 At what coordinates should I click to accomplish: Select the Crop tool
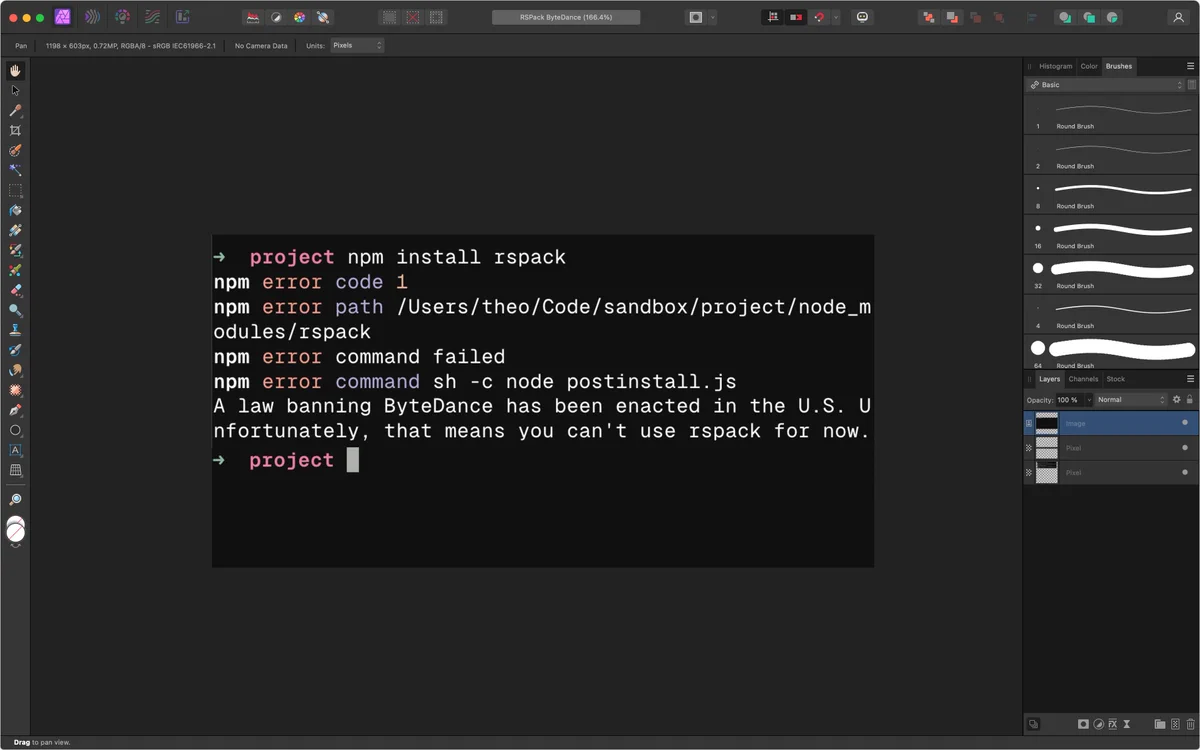(15, 130)
